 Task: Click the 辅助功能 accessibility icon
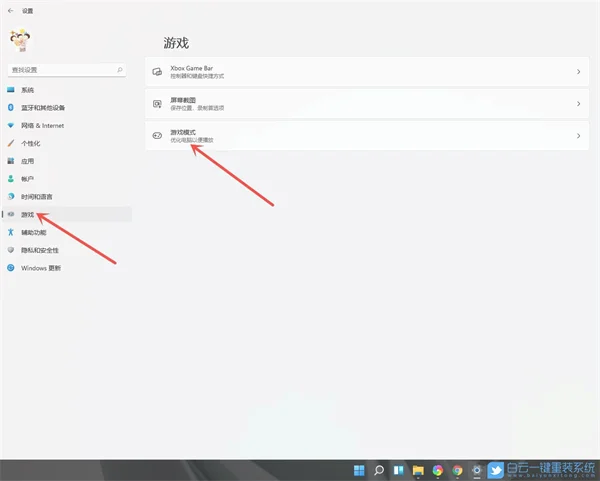(x=11, y=232)
